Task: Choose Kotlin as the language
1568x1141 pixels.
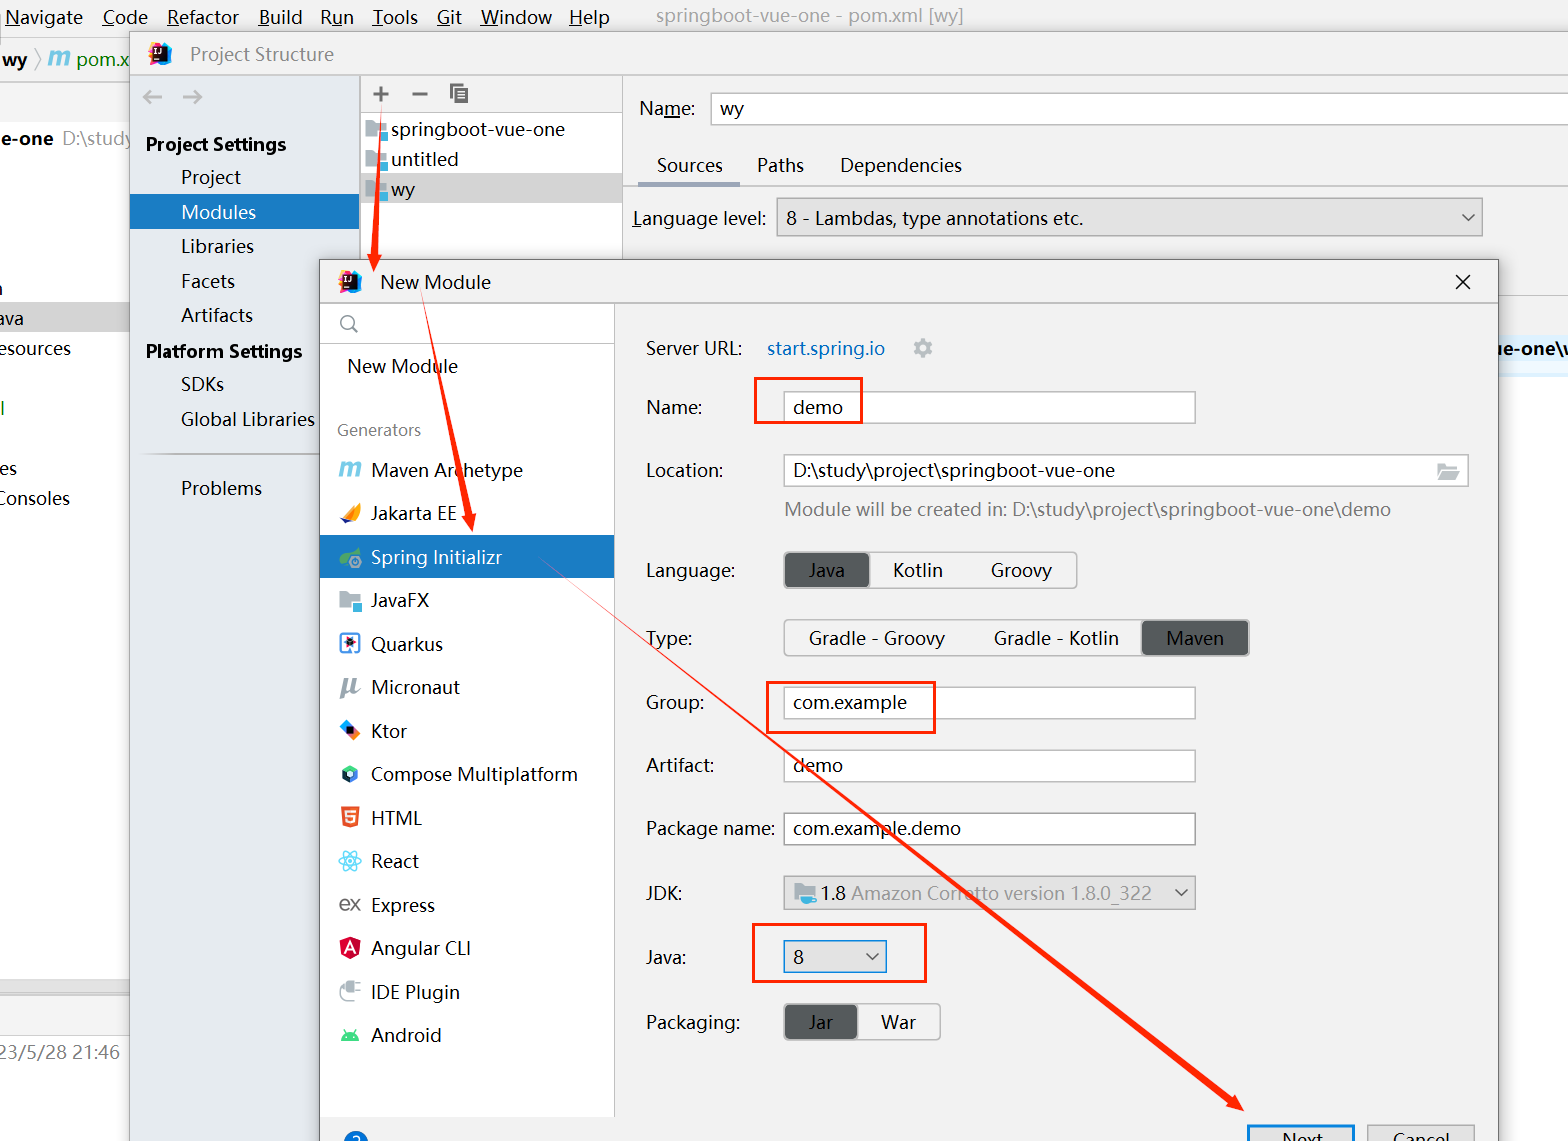Action: point(918,570)
